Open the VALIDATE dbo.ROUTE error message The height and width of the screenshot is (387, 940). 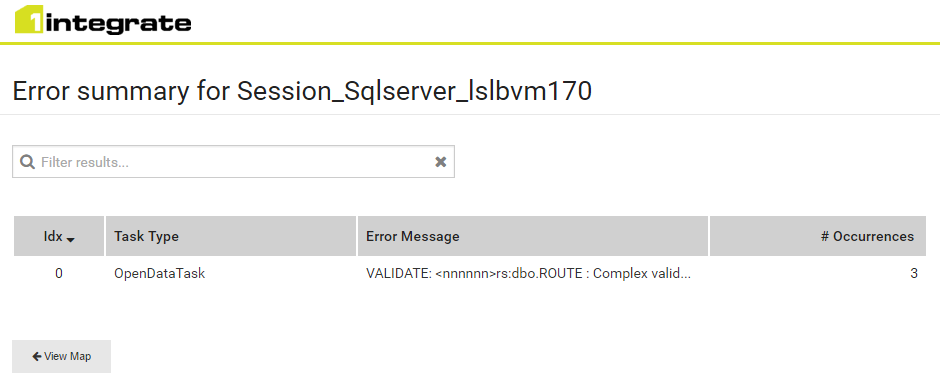pos(528,274)
